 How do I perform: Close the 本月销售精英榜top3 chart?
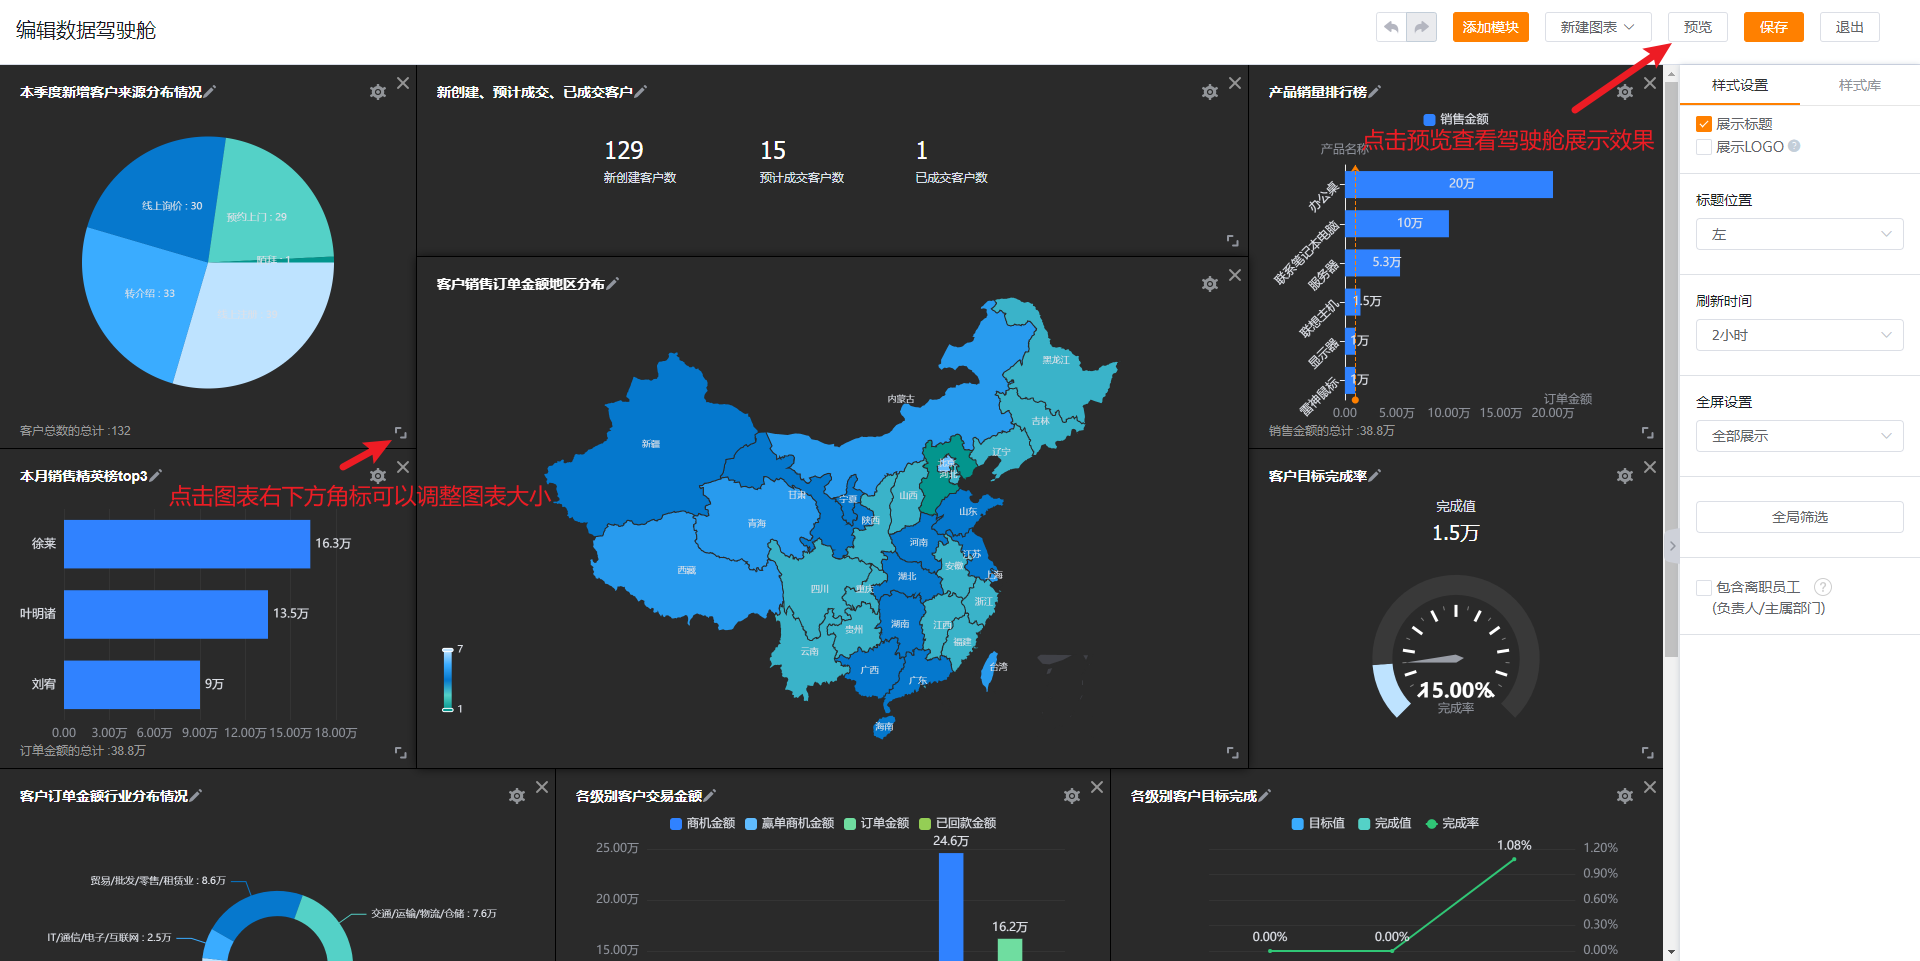(x=403, y=467)
